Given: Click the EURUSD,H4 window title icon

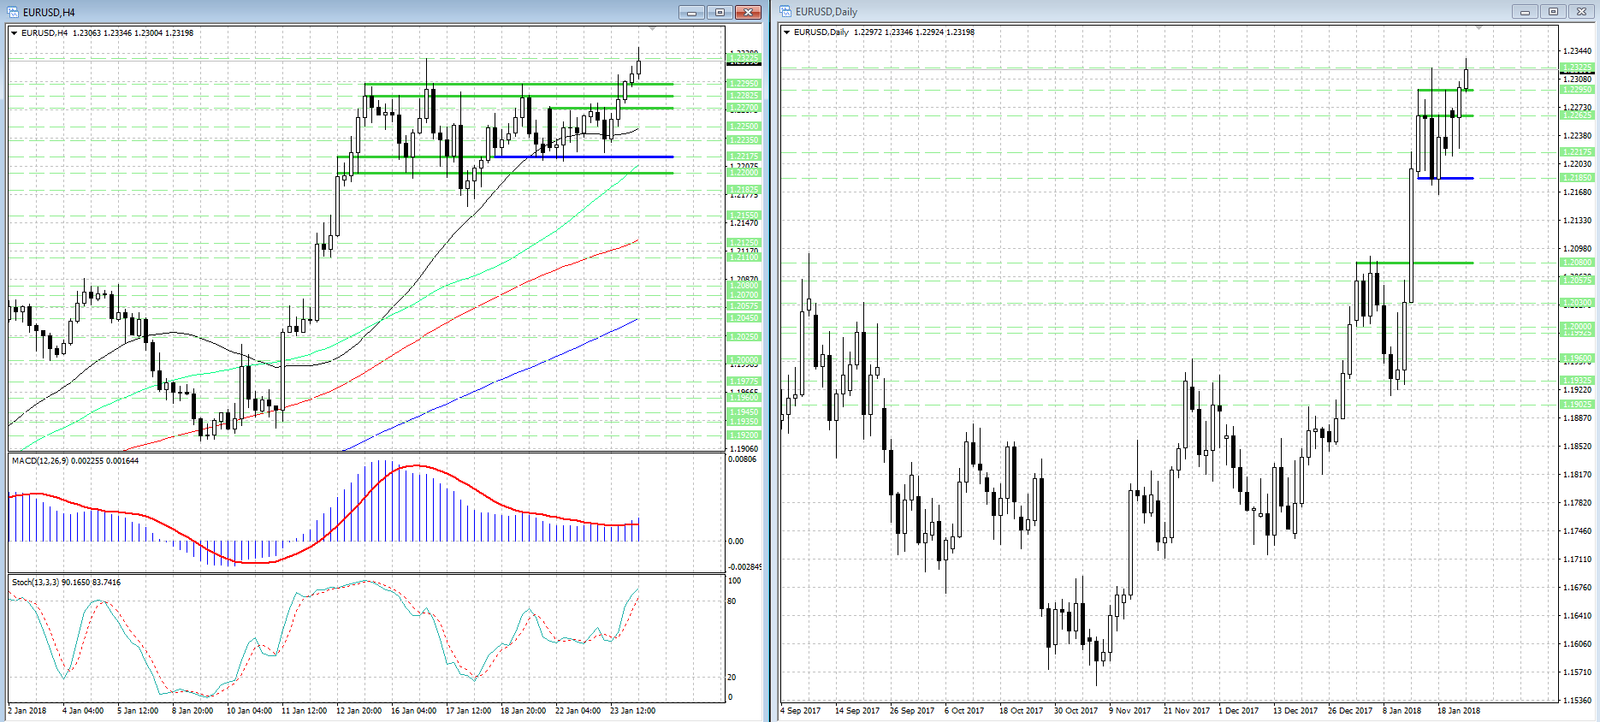Looking at the screenshot, I should coord(13,12).
